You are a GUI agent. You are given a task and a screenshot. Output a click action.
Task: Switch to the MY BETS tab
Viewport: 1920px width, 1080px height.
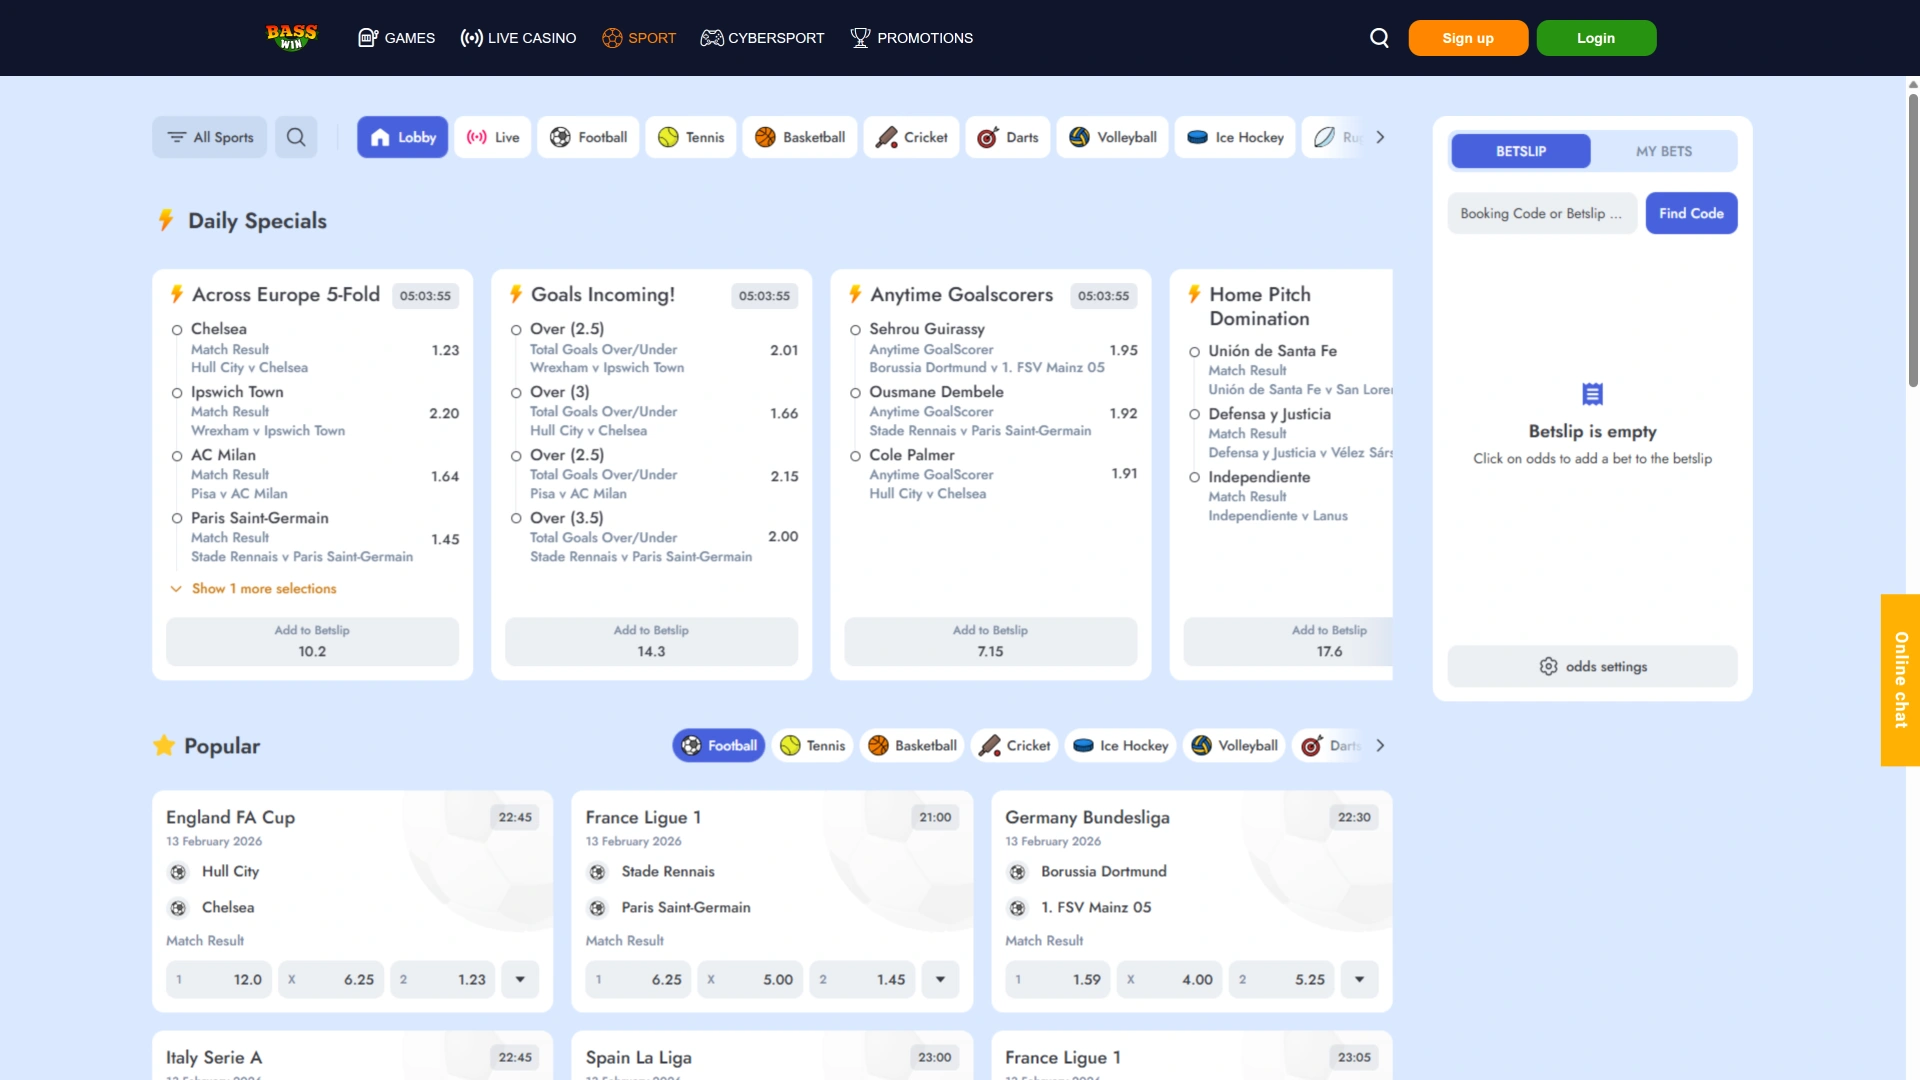1663,151
